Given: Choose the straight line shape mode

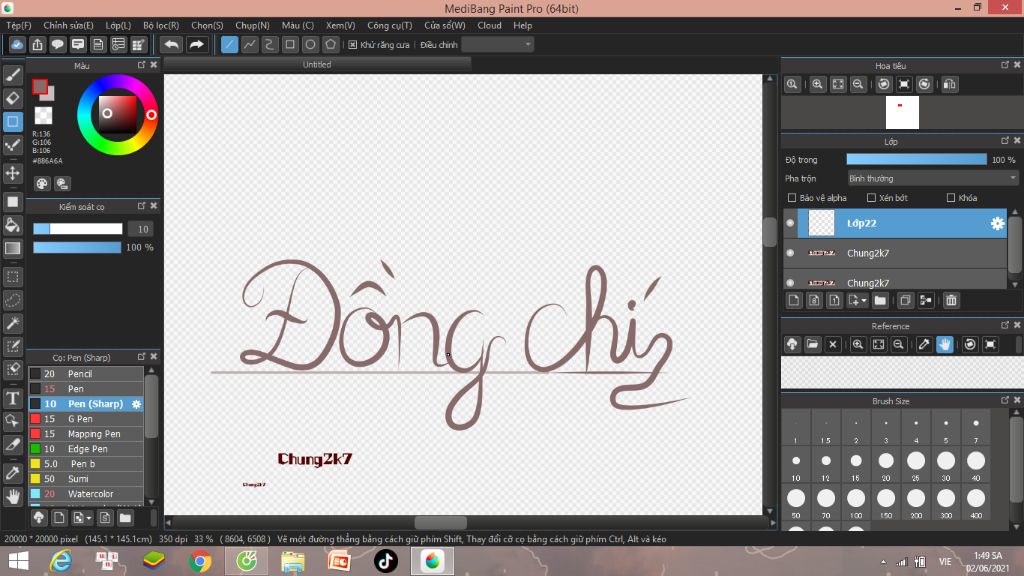Looking at the screenshot, I should pyautogui.click(x=229, y=44).
